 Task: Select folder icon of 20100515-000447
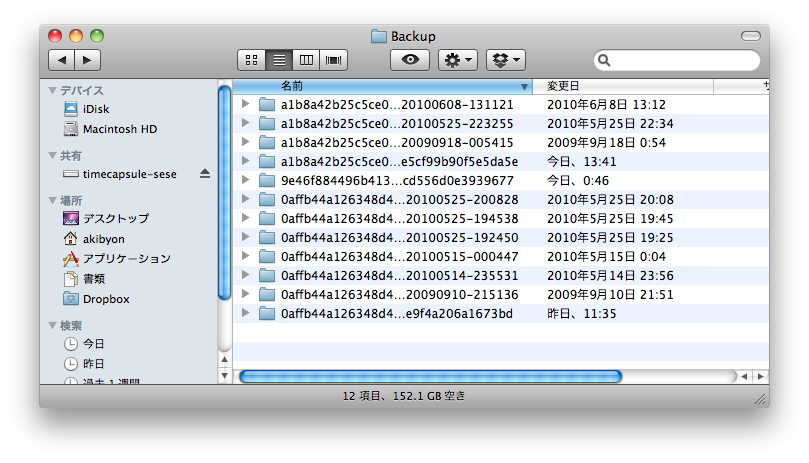[x=267, y=257]
